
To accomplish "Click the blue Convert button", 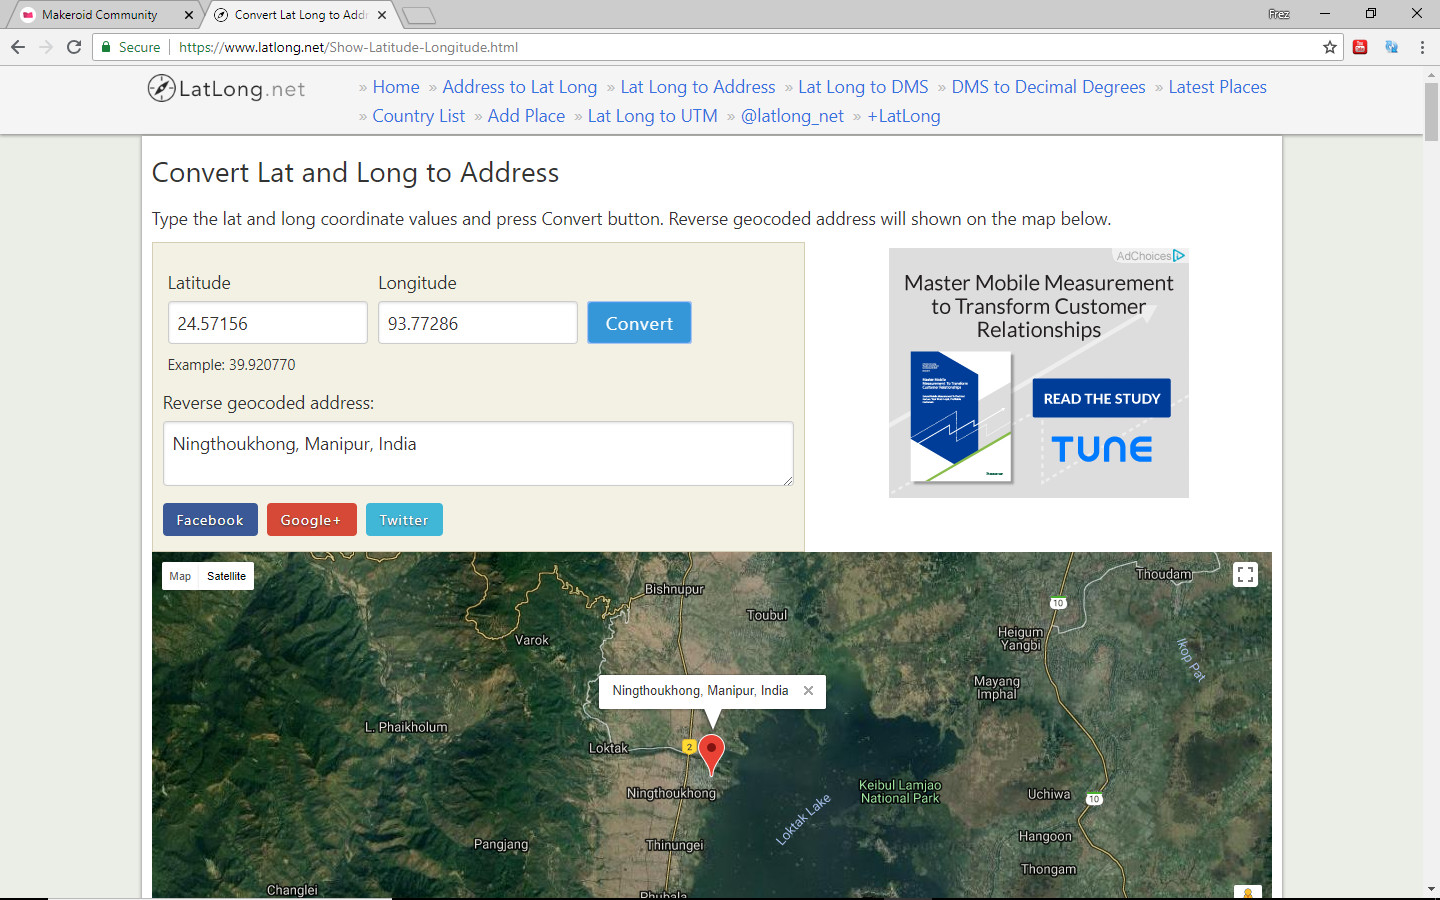I will (639, 323).
